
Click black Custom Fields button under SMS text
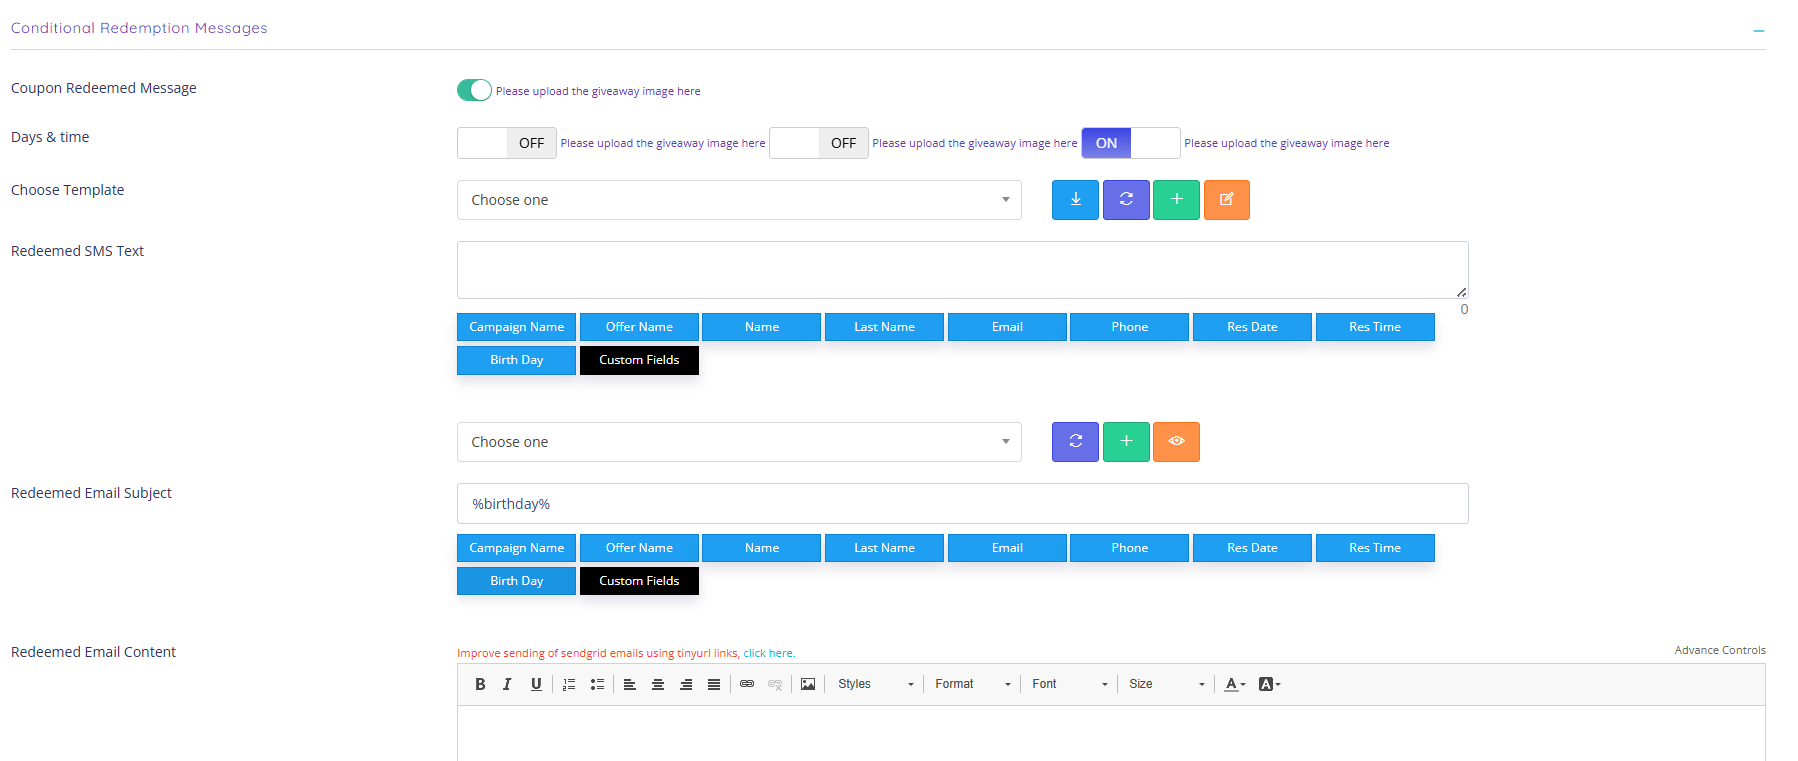tap(639, 360)
